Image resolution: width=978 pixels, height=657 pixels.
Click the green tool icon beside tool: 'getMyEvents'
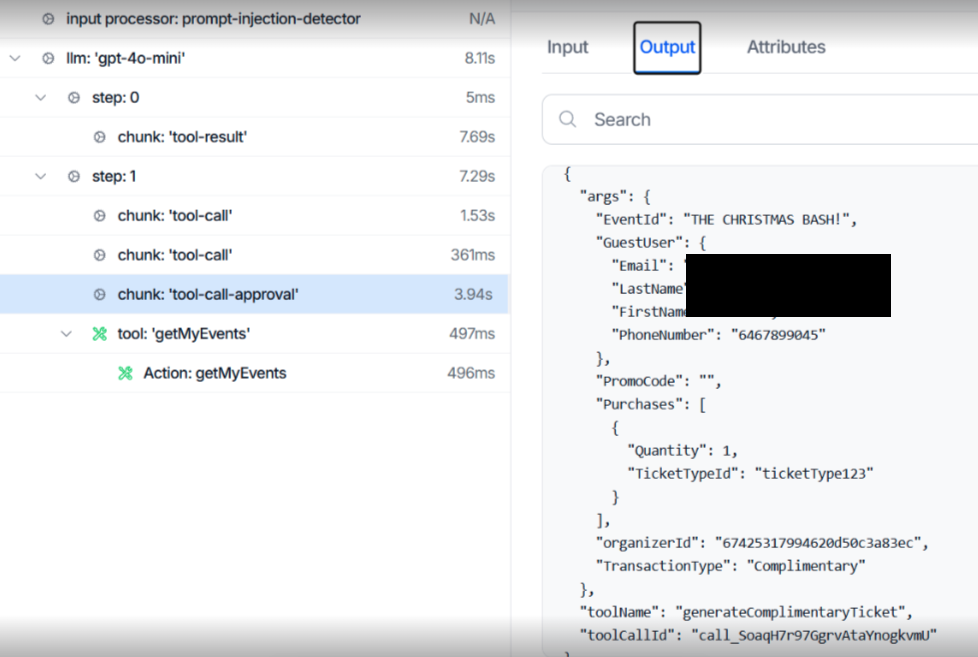click(99, 333)
